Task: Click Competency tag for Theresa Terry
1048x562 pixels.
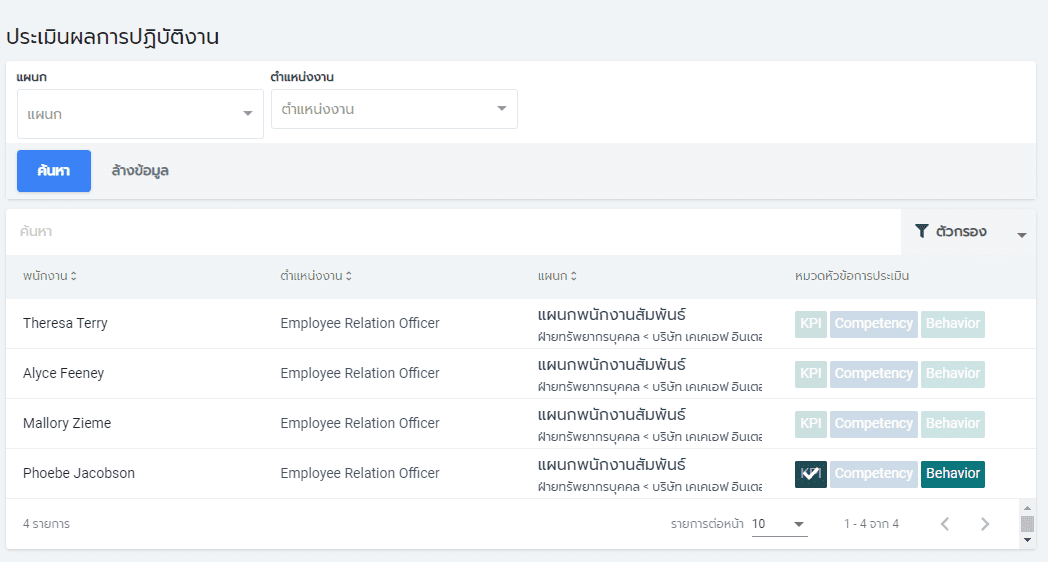Action: coord(874,324)
